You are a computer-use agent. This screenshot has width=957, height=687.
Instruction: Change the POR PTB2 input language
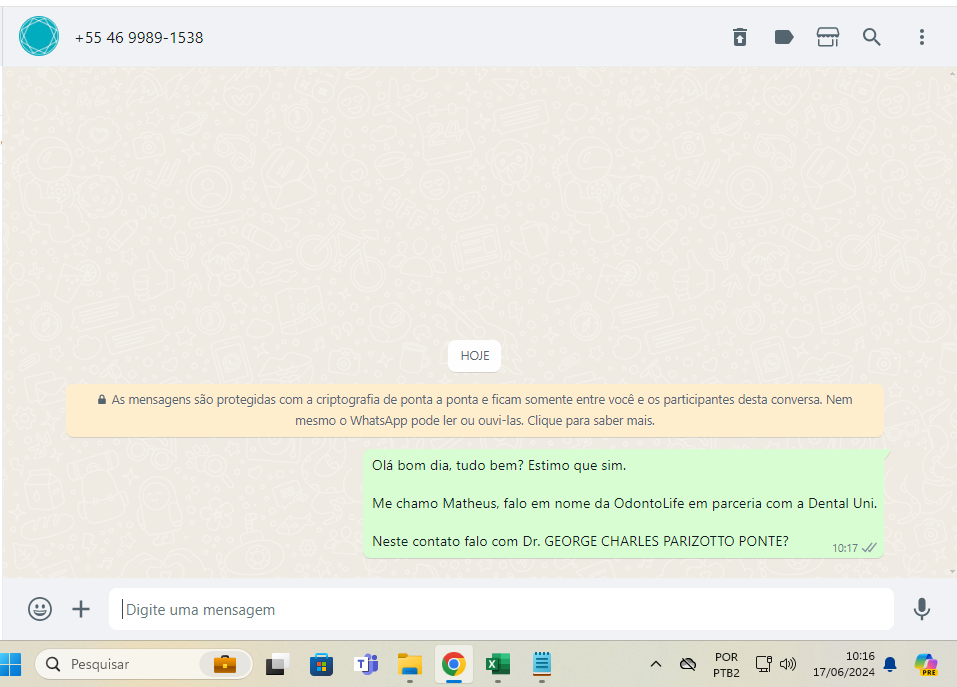point(726,664)
